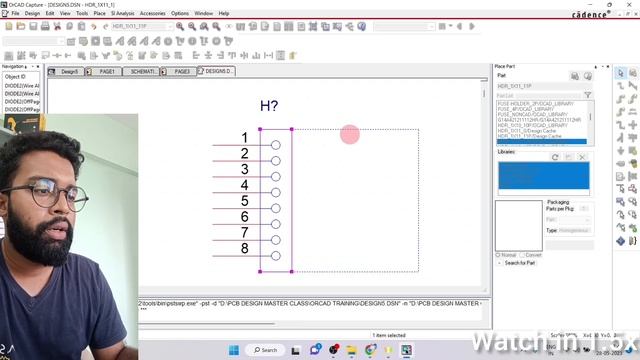Screen dimensions: 640x360
Task: Select the Place Junction plus tool
Action: tap(633, 125)
